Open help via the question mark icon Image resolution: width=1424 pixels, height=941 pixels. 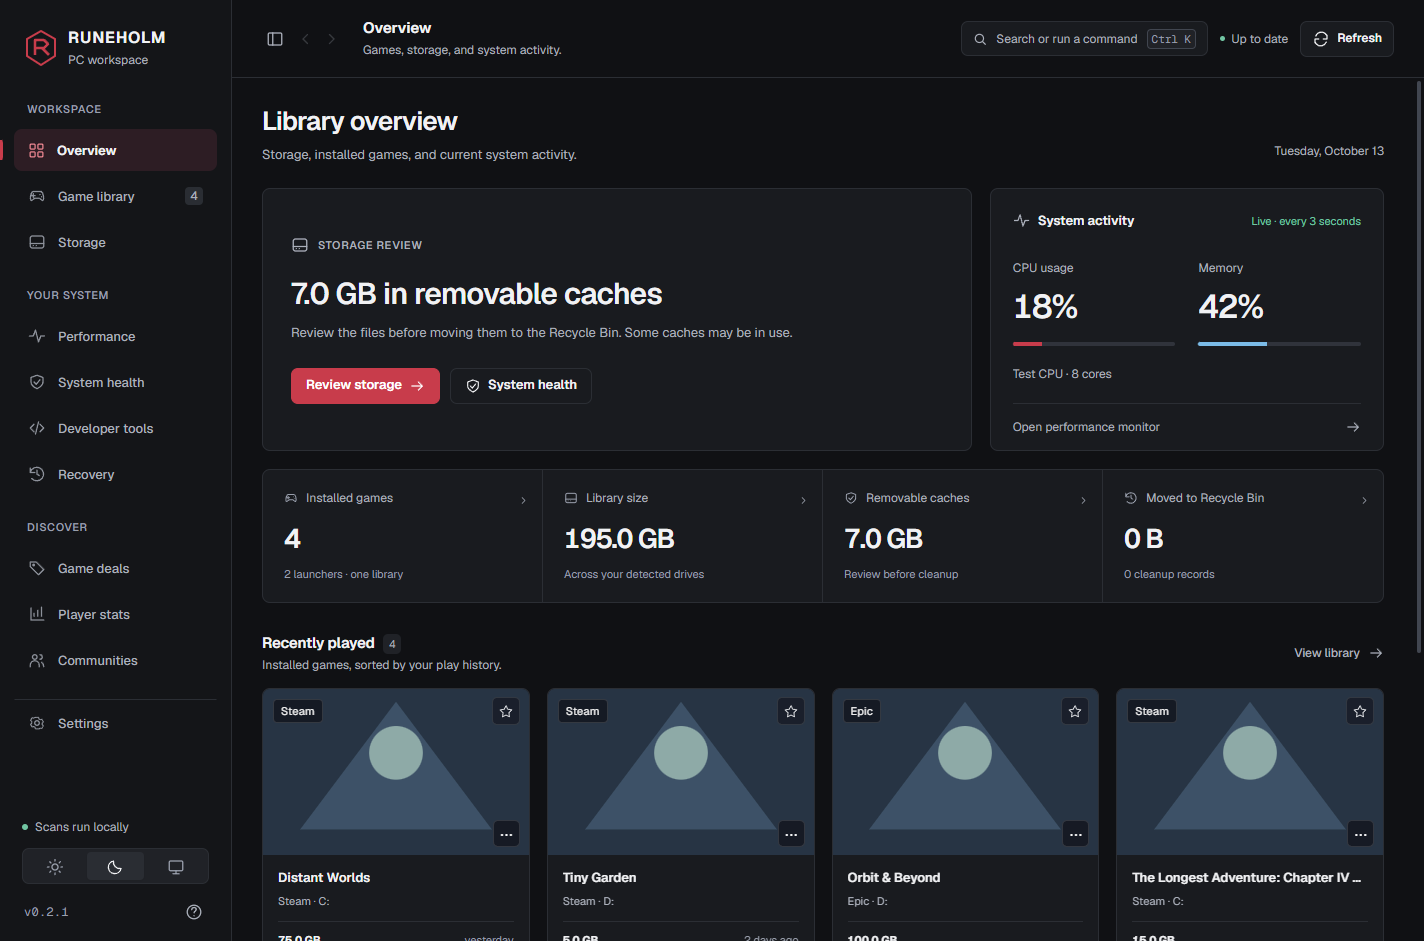coord(194,912)
